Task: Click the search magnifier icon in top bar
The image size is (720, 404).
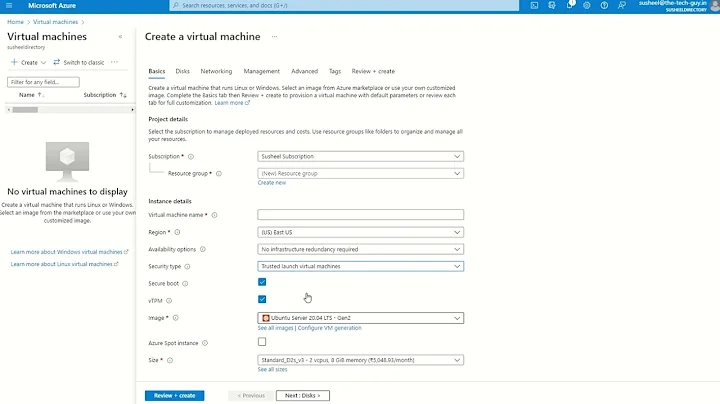Action: click(175, 6)
